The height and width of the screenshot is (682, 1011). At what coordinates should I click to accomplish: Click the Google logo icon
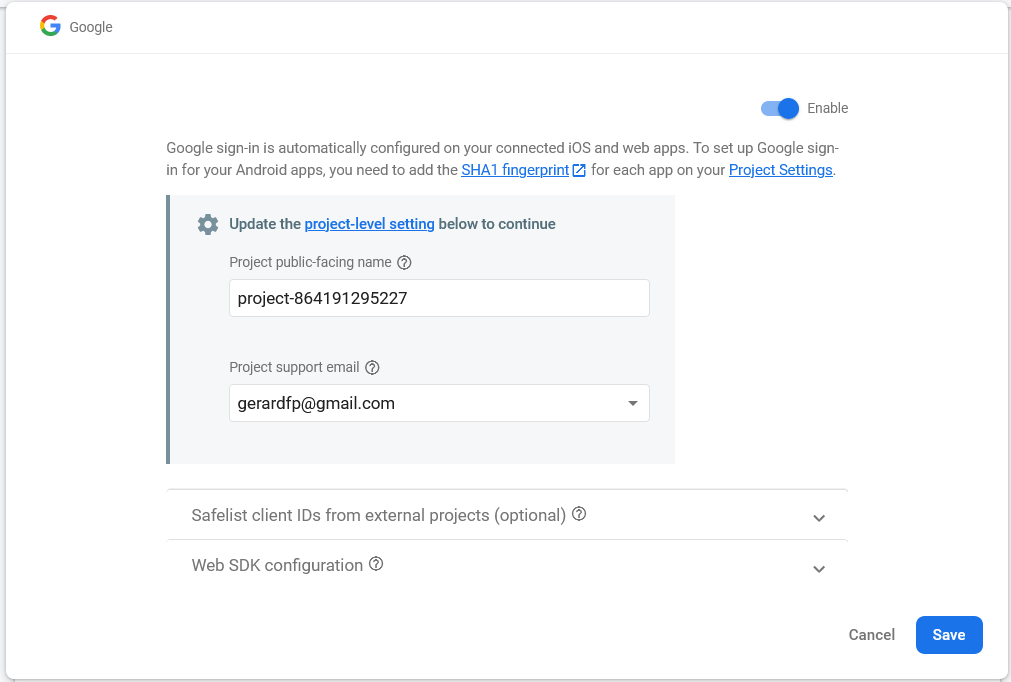tap(50, 26)
